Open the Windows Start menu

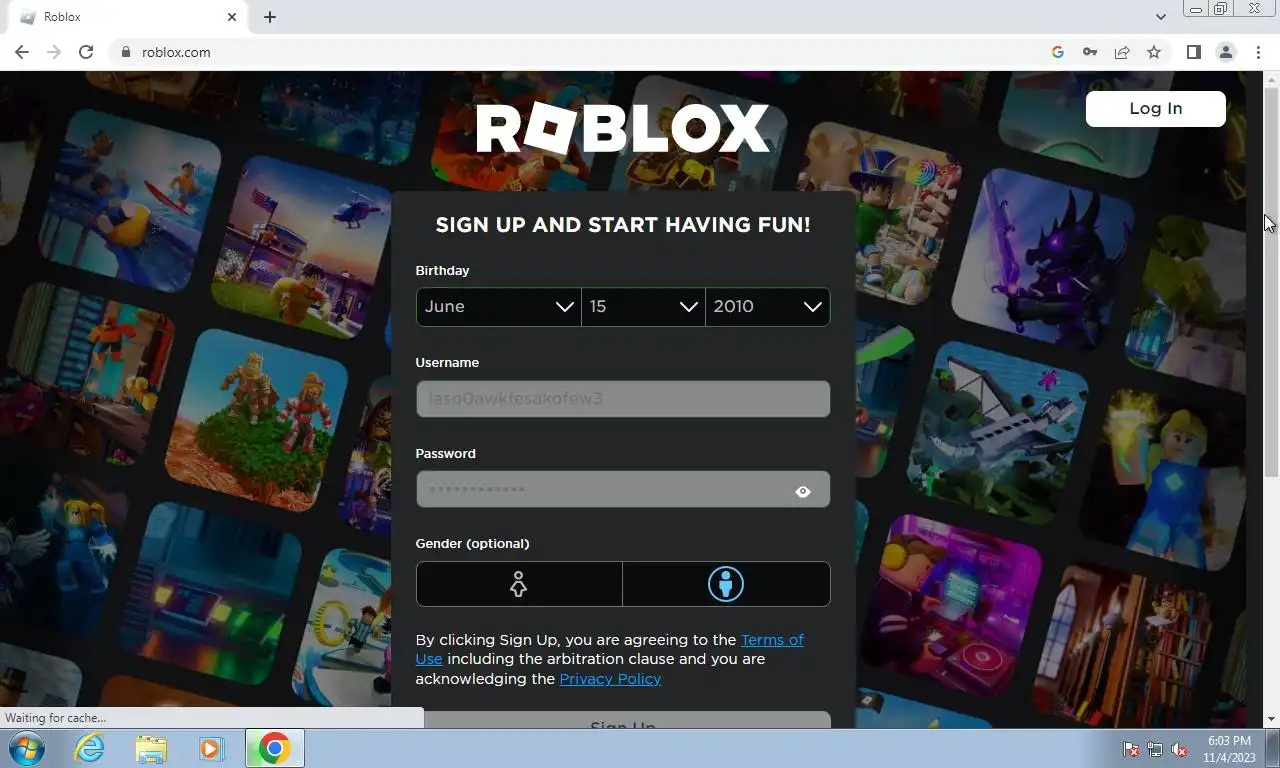[27, 748]
